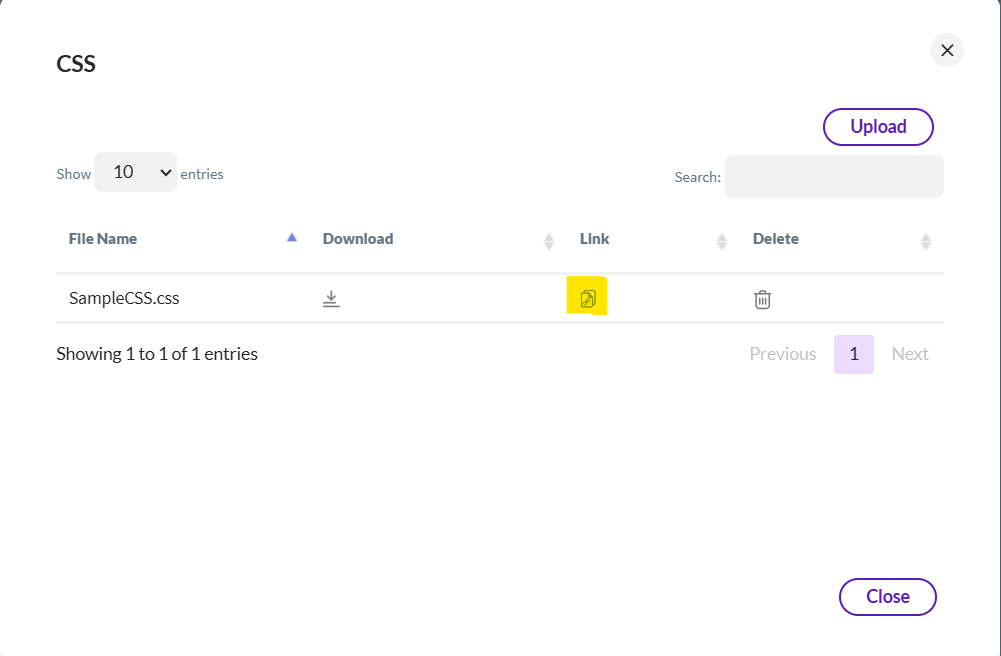Image resolution: width=1001 pixels, height=656 pixels.
Task: Click the Download column sort arrows
Action: tap(549, 240)
